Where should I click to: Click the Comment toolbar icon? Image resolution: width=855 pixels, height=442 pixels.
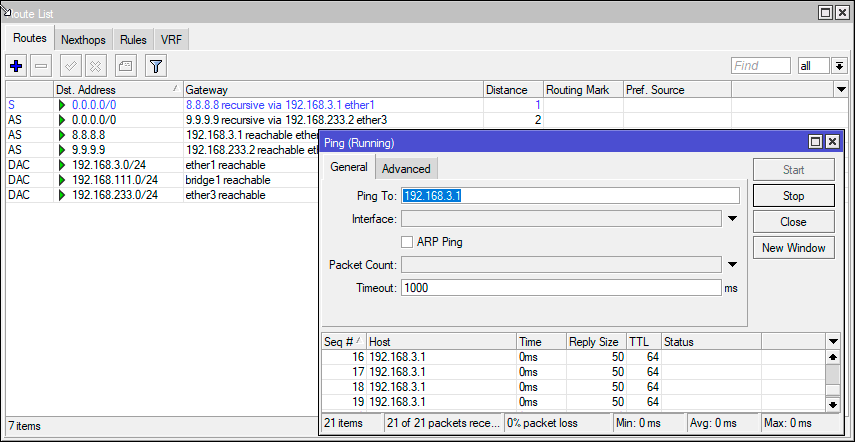125,66
